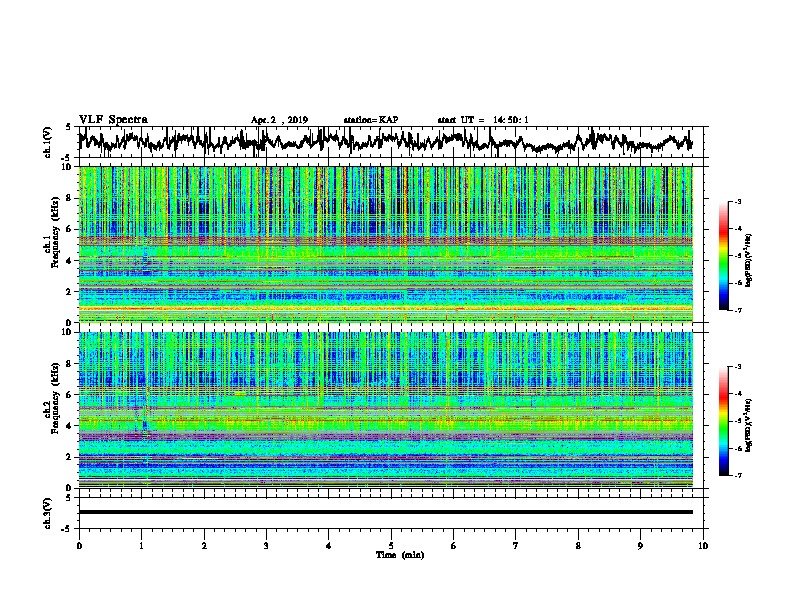
Task: Click time axis tick label '2'
Action: point(204,546)
